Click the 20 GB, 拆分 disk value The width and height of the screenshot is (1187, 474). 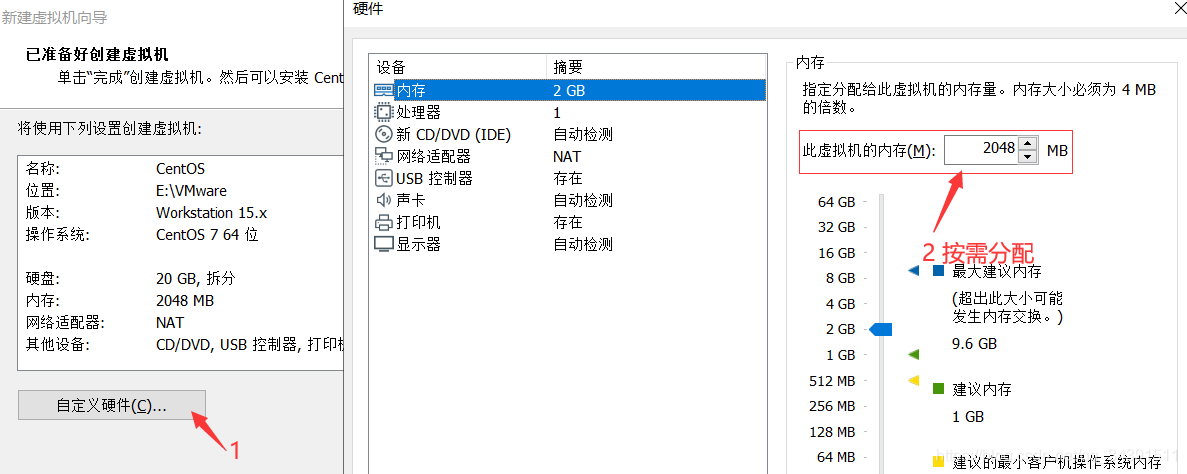(x=196, y=279)
